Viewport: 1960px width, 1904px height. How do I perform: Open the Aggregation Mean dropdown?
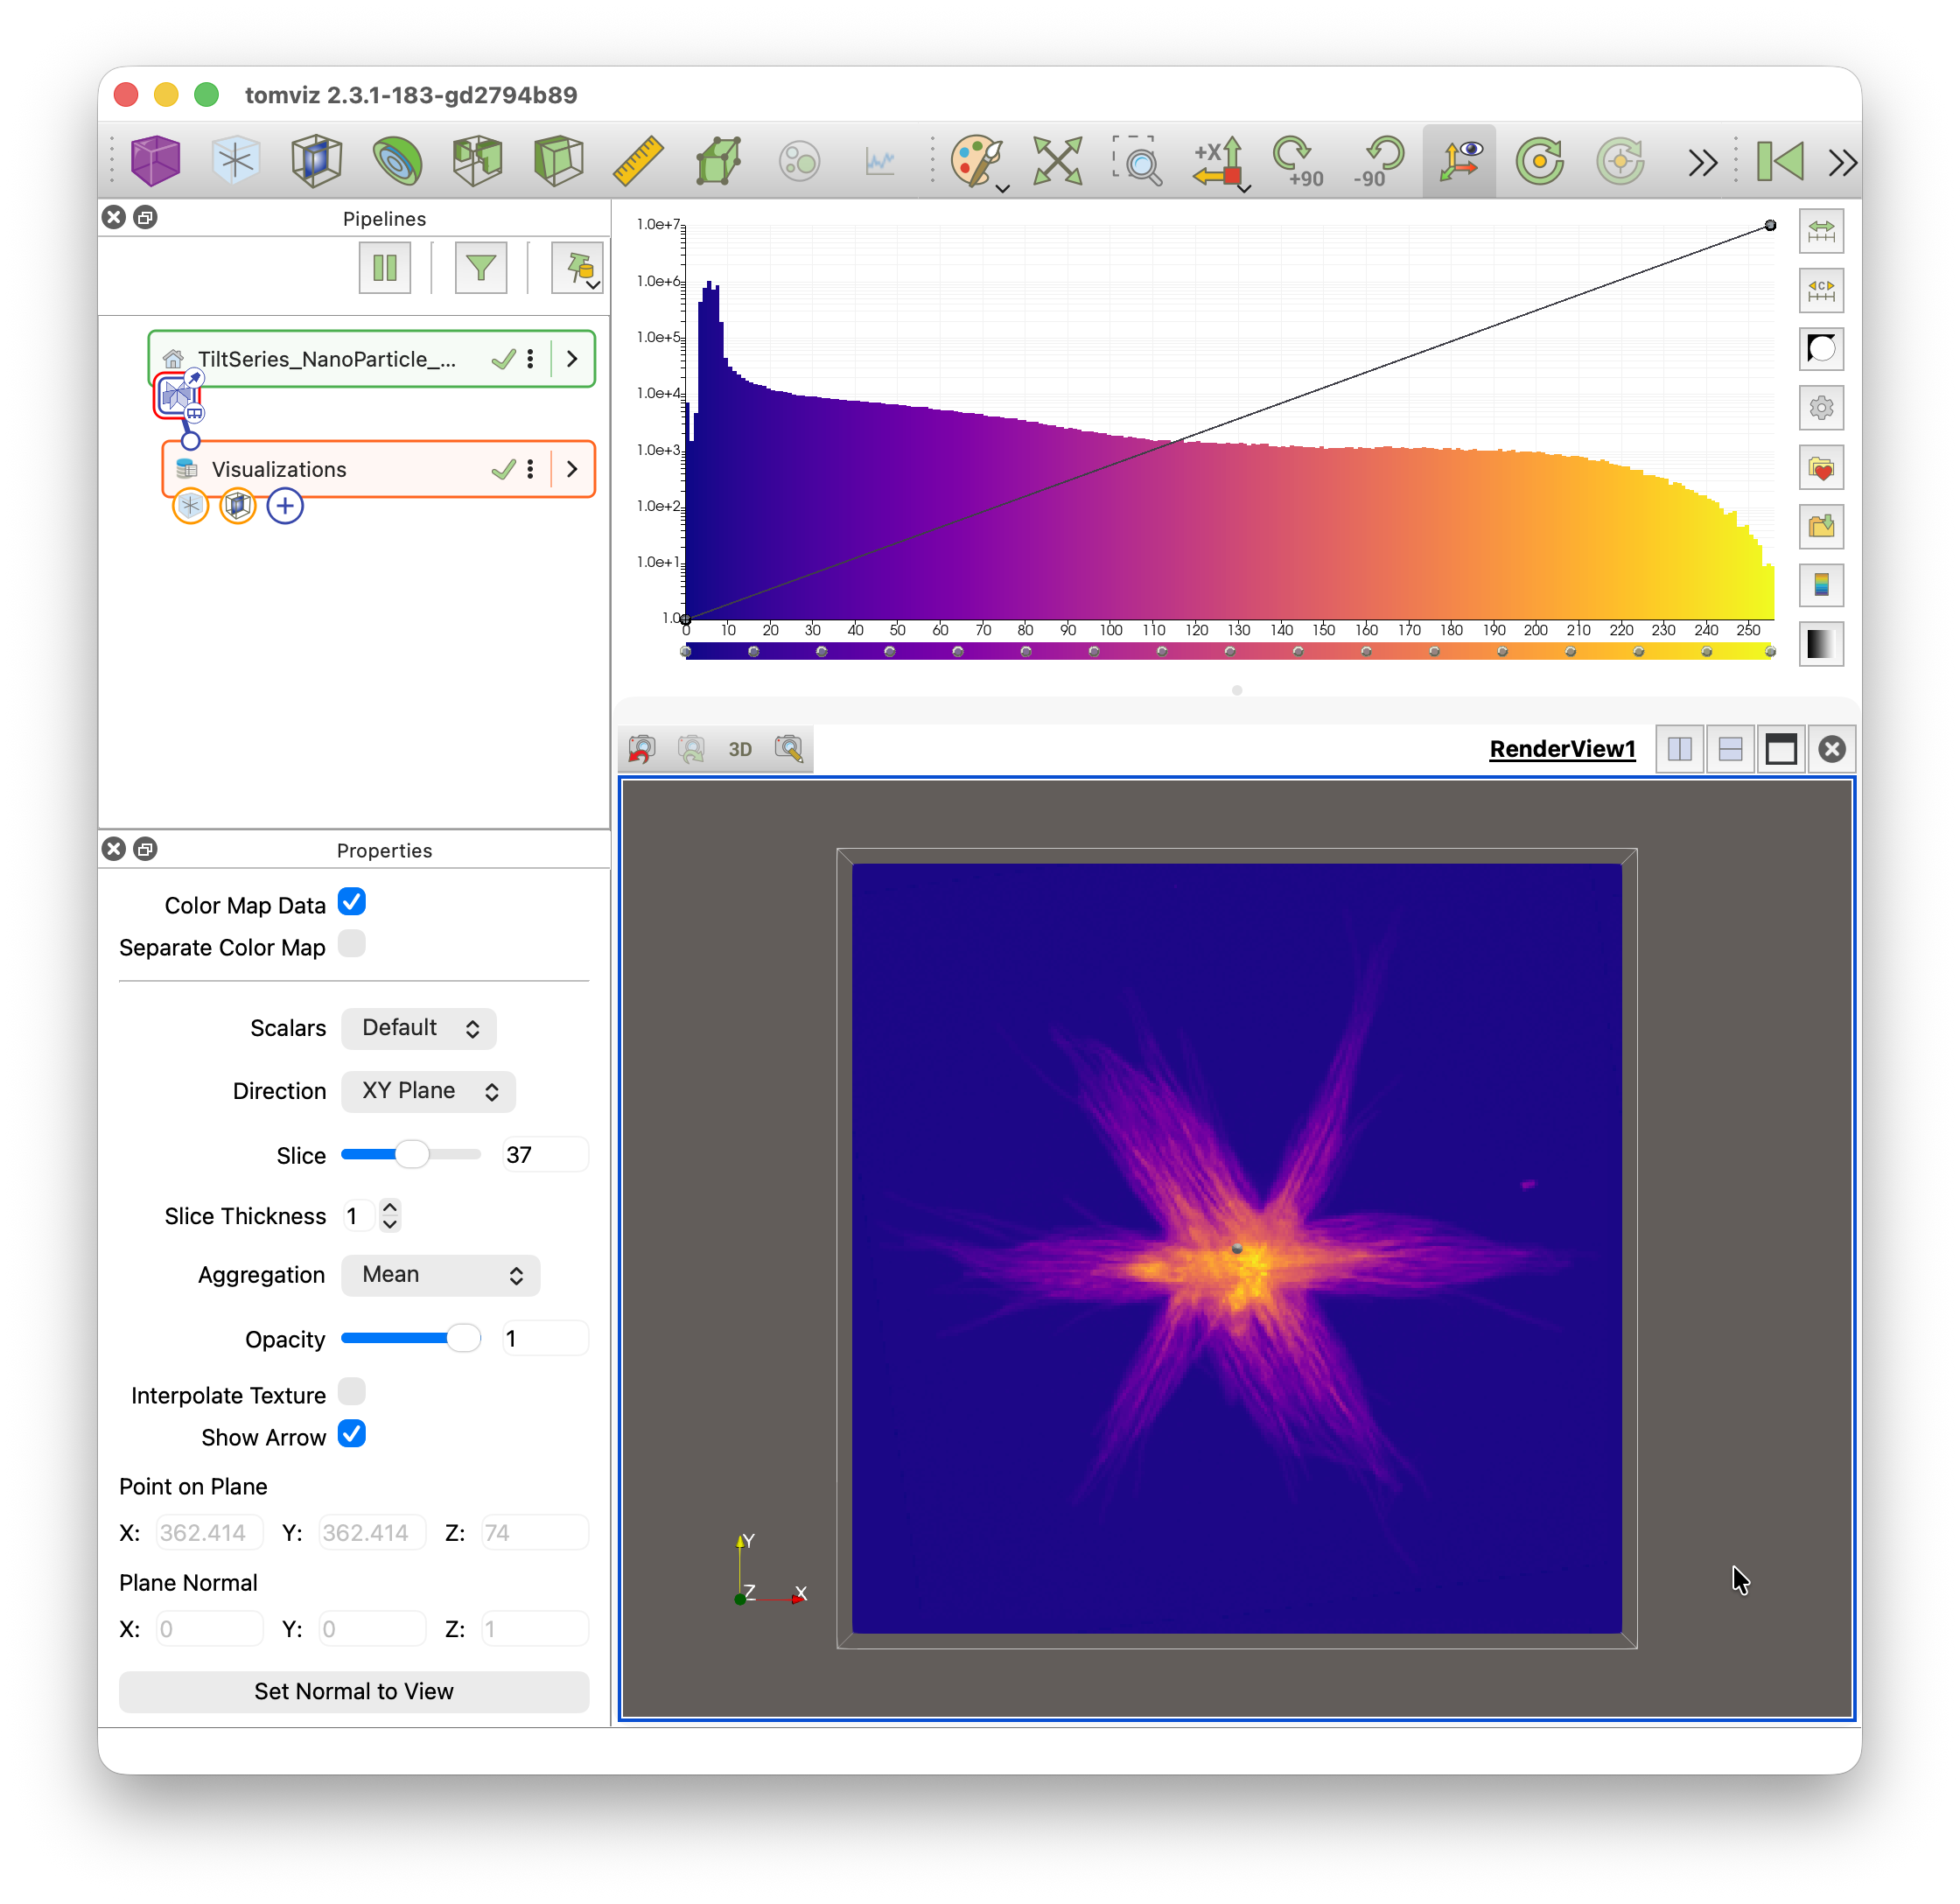click(x=441, y=1275)
